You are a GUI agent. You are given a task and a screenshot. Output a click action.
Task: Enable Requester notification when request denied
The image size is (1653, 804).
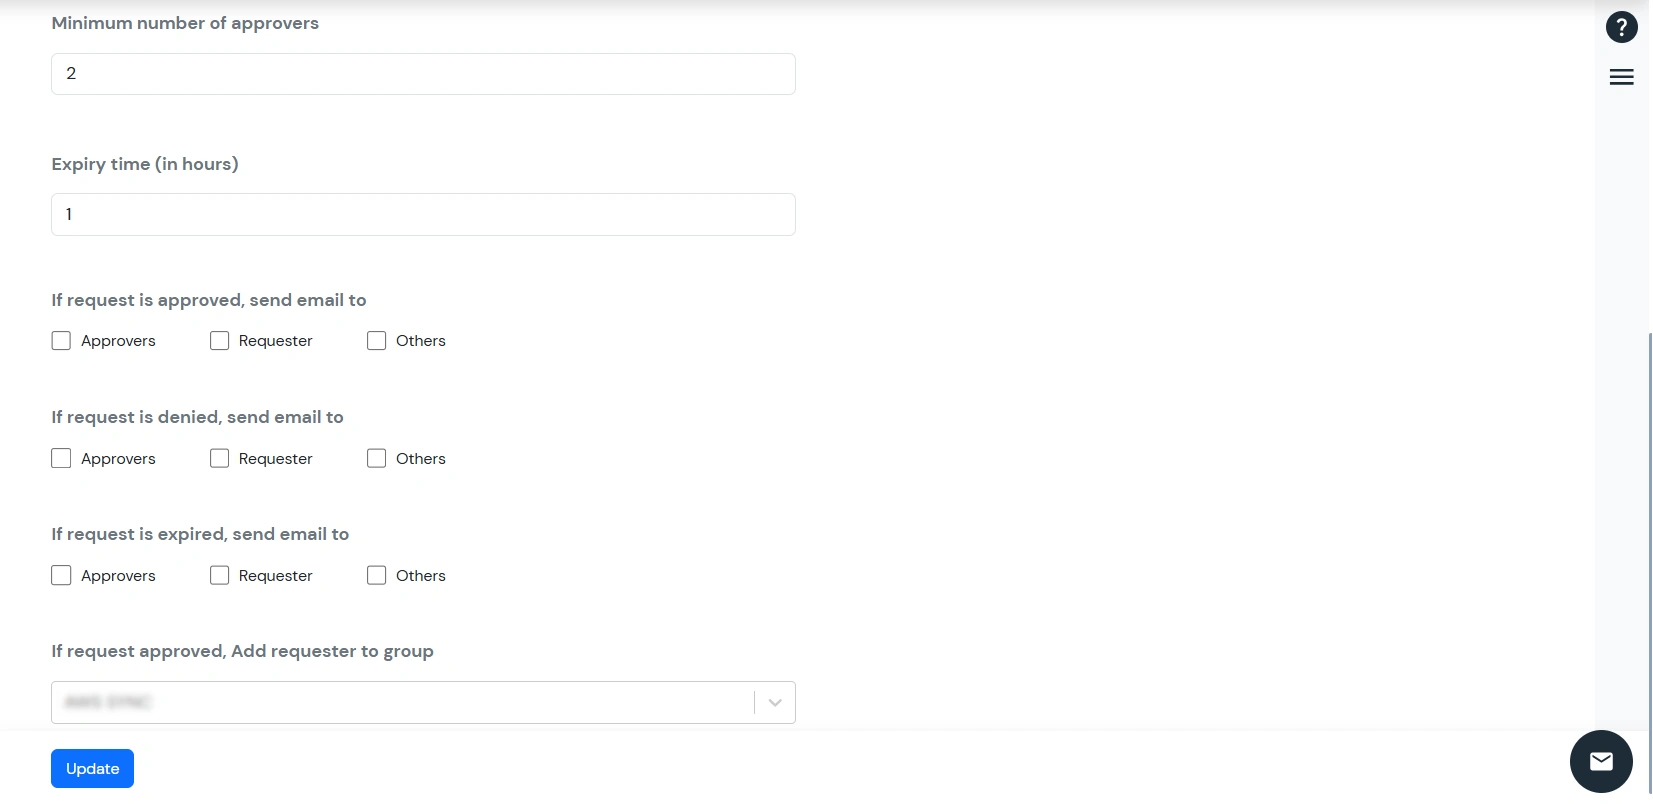219,458
